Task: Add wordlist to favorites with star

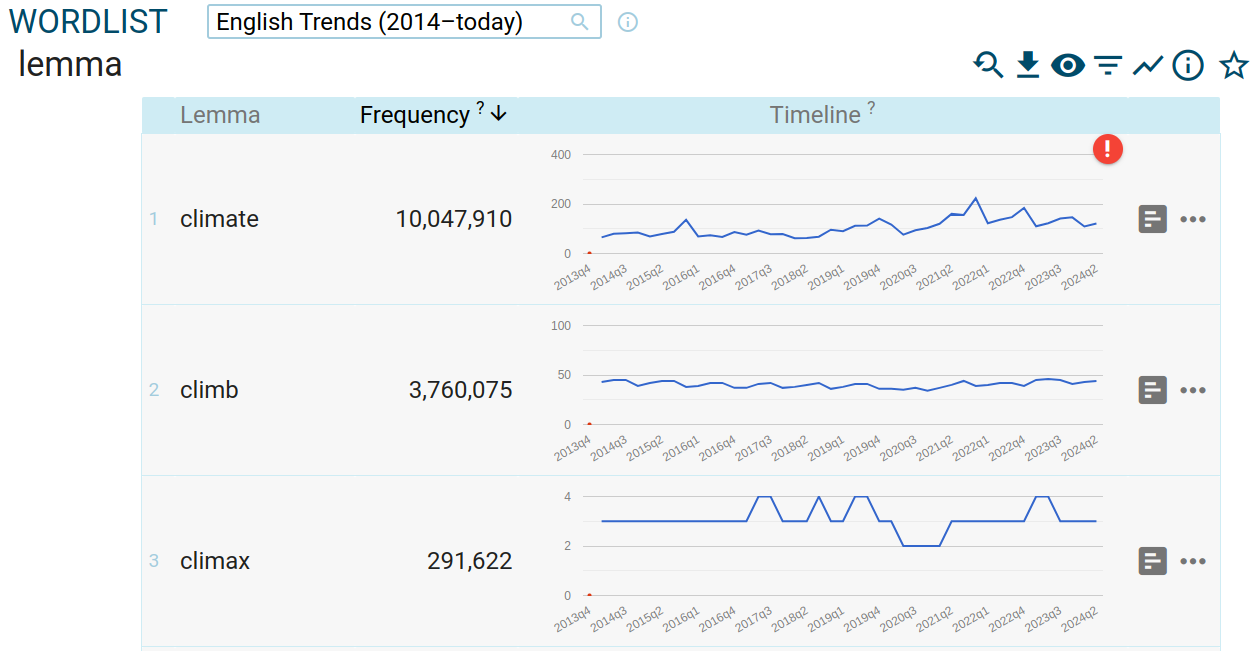Action: coord(1234,66)
